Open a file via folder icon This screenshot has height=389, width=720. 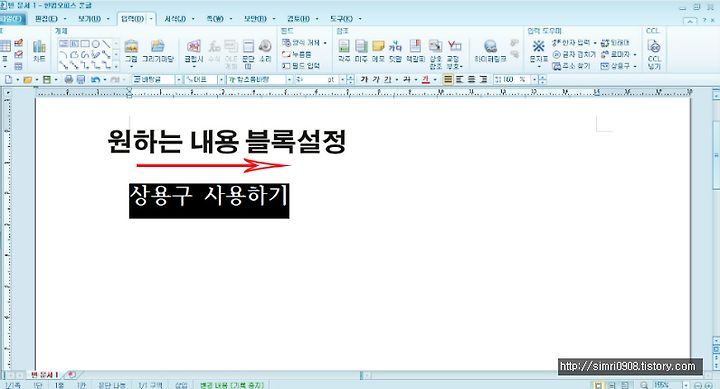tap(28, 79)
